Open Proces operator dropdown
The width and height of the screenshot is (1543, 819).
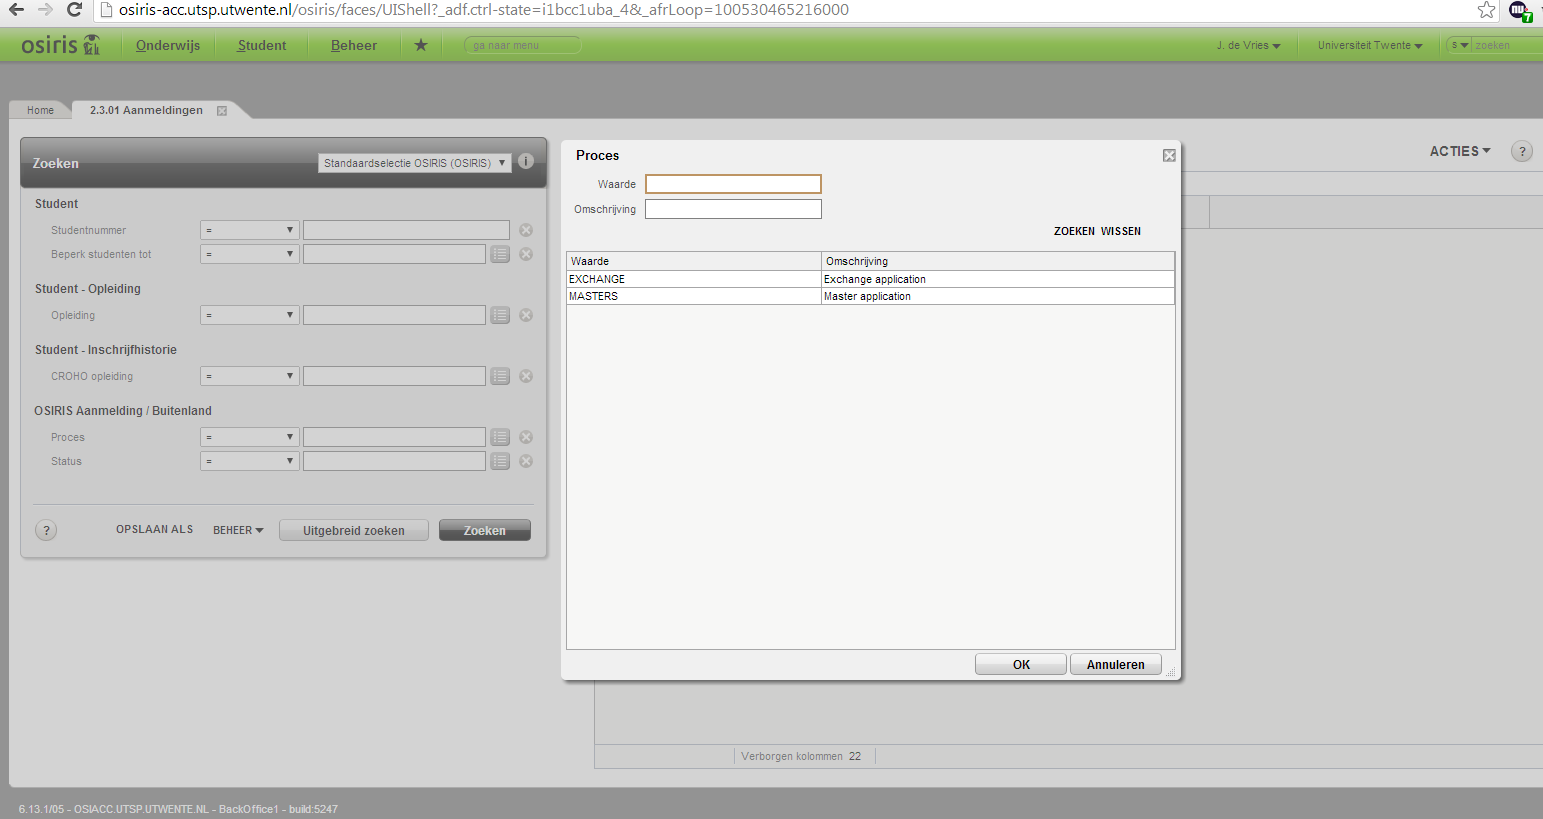[249, 437]
